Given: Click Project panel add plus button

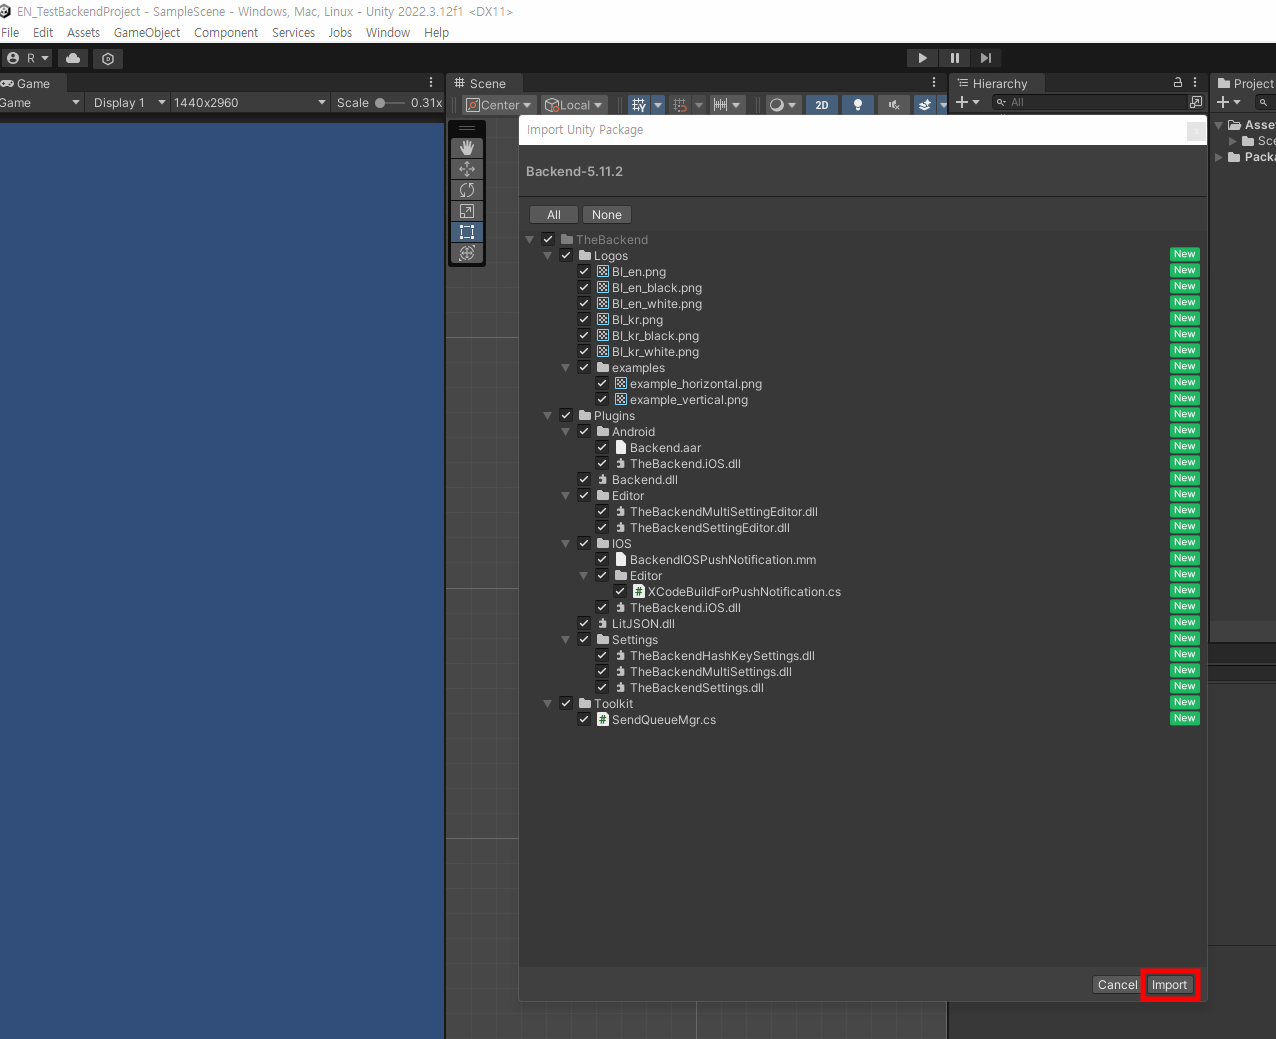Looking at the screenshot, I should 1228,102.
